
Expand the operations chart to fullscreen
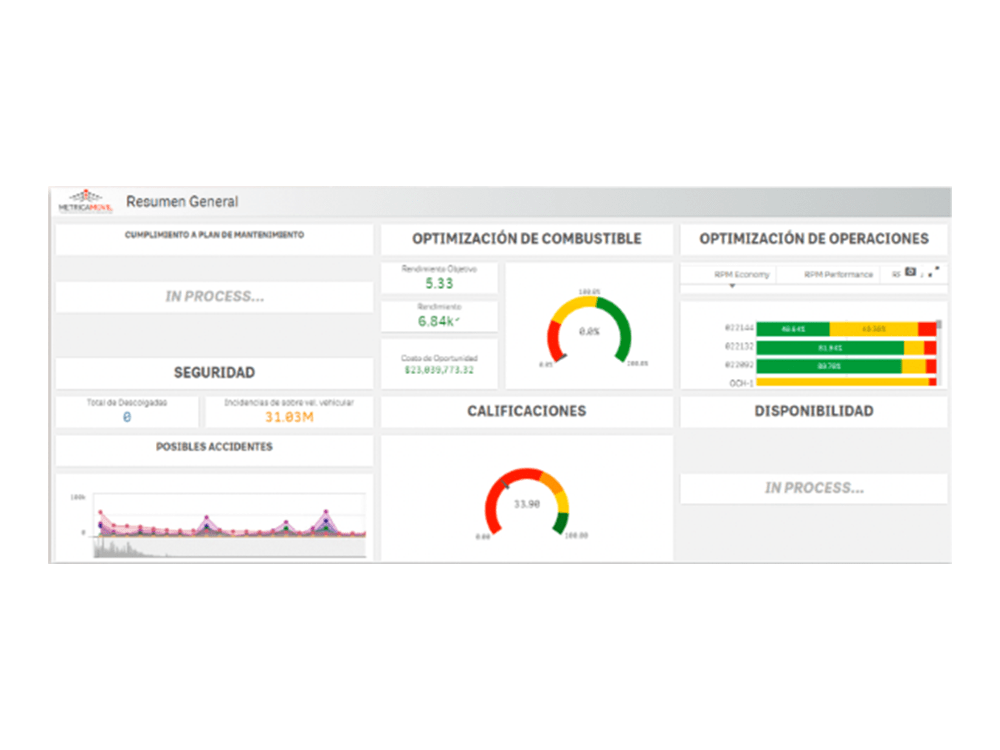[x=935, y=271]
